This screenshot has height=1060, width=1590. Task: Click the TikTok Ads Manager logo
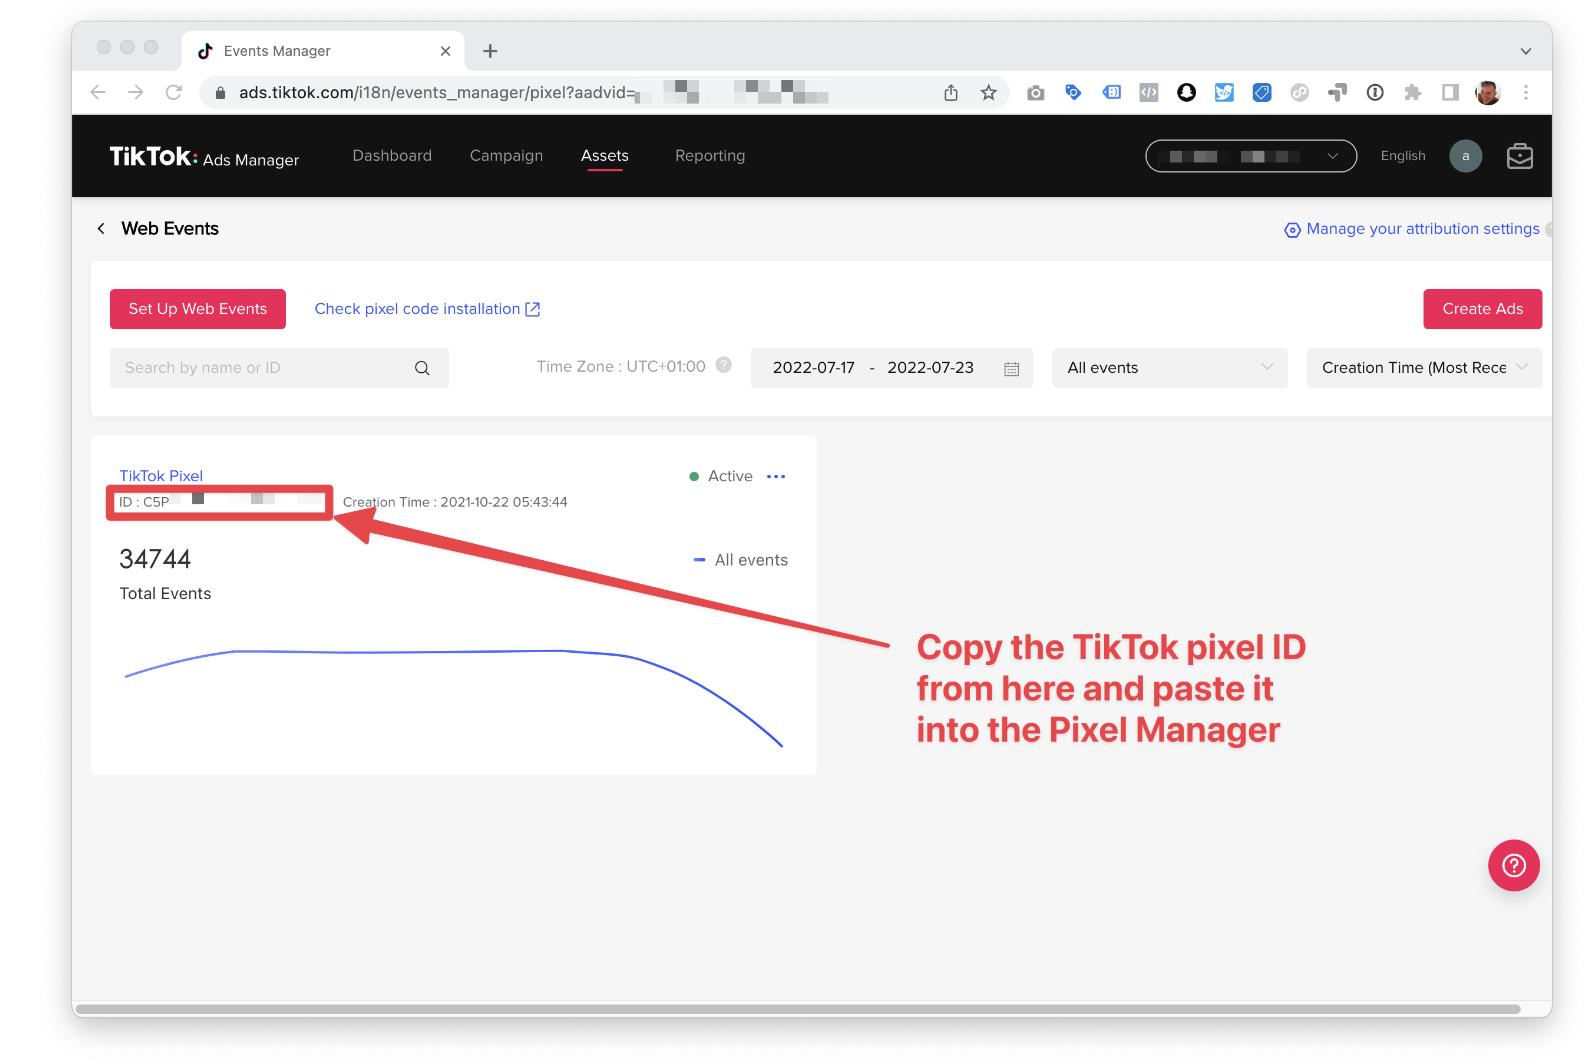tap(204, 157)
